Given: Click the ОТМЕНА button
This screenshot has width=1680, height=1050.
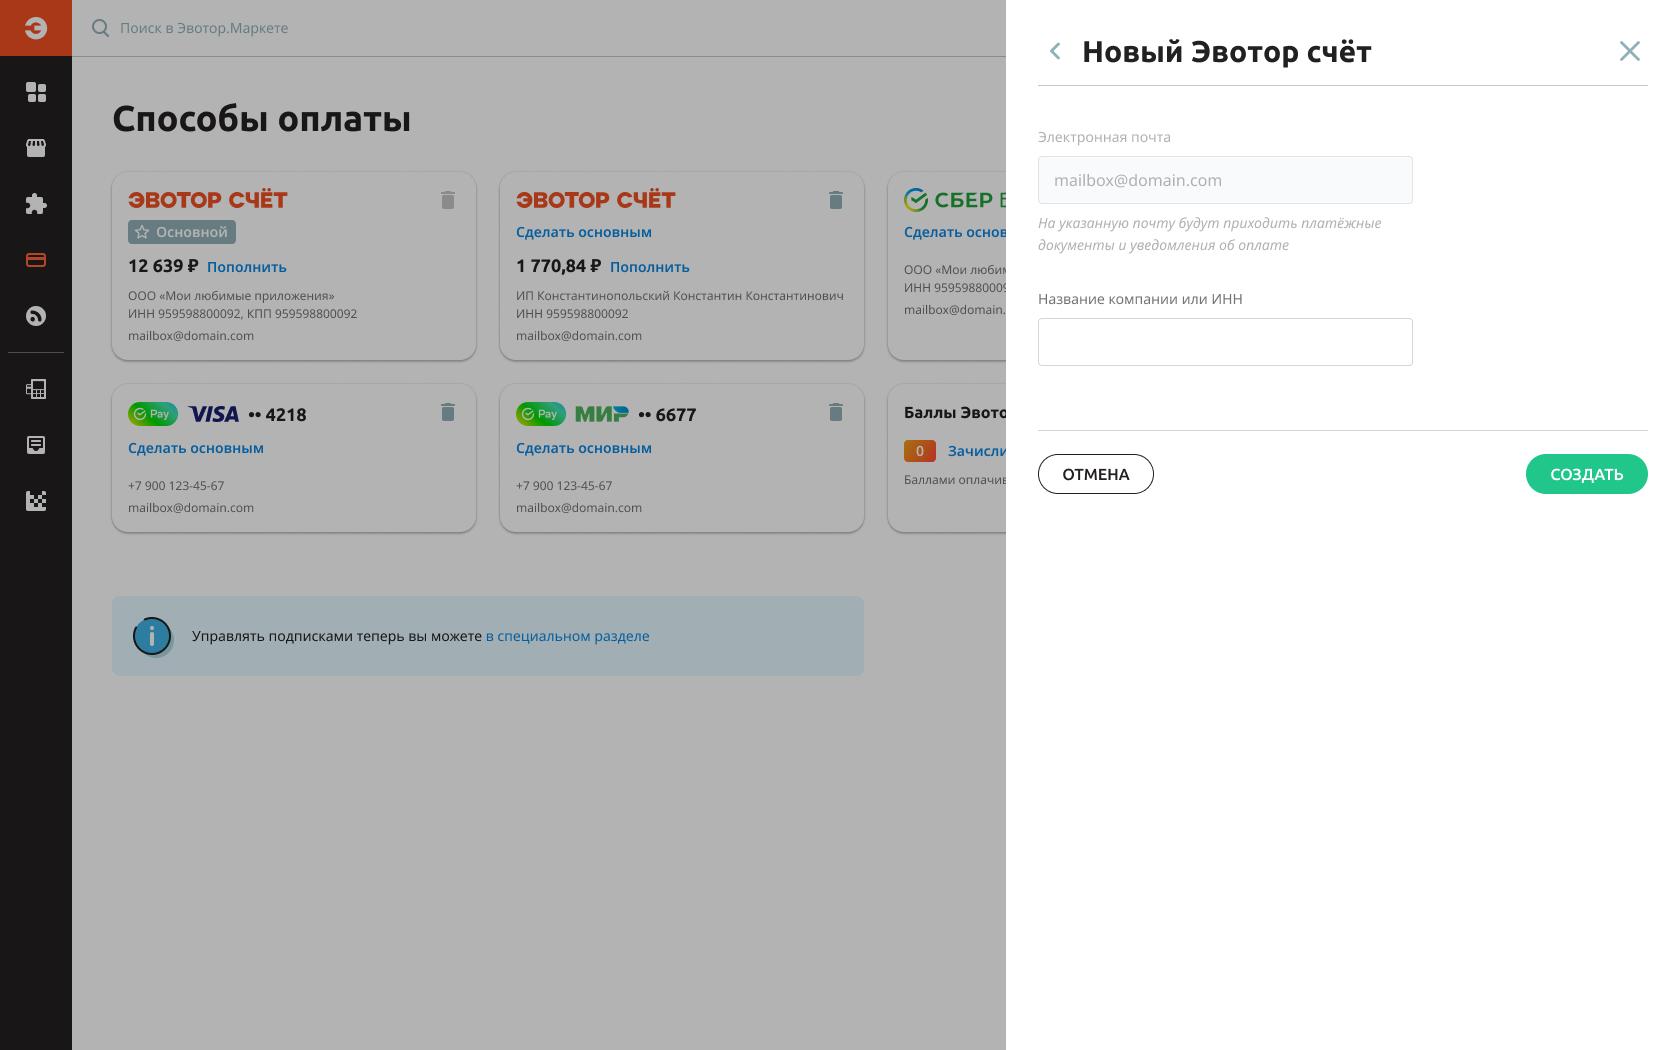Looking at the screenshot, I should coord(1096,474).
